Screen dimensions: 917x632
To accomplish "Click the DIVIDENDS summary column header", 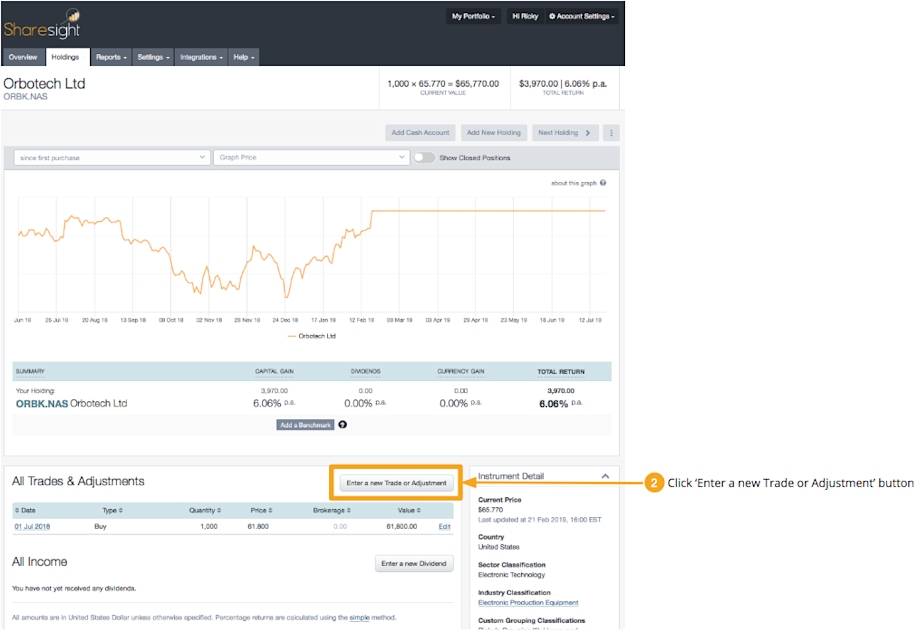I will (x=366, y=371).
